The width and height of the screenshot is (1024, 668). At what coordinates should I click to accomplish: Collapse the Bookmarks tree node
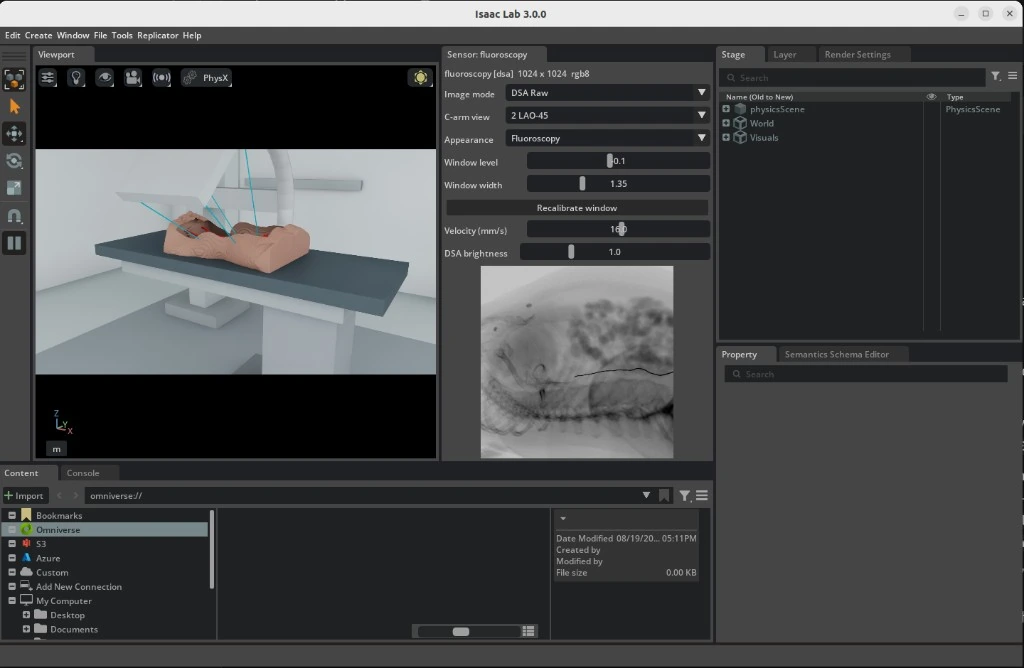pyautogui.click(x=12, y=515)
